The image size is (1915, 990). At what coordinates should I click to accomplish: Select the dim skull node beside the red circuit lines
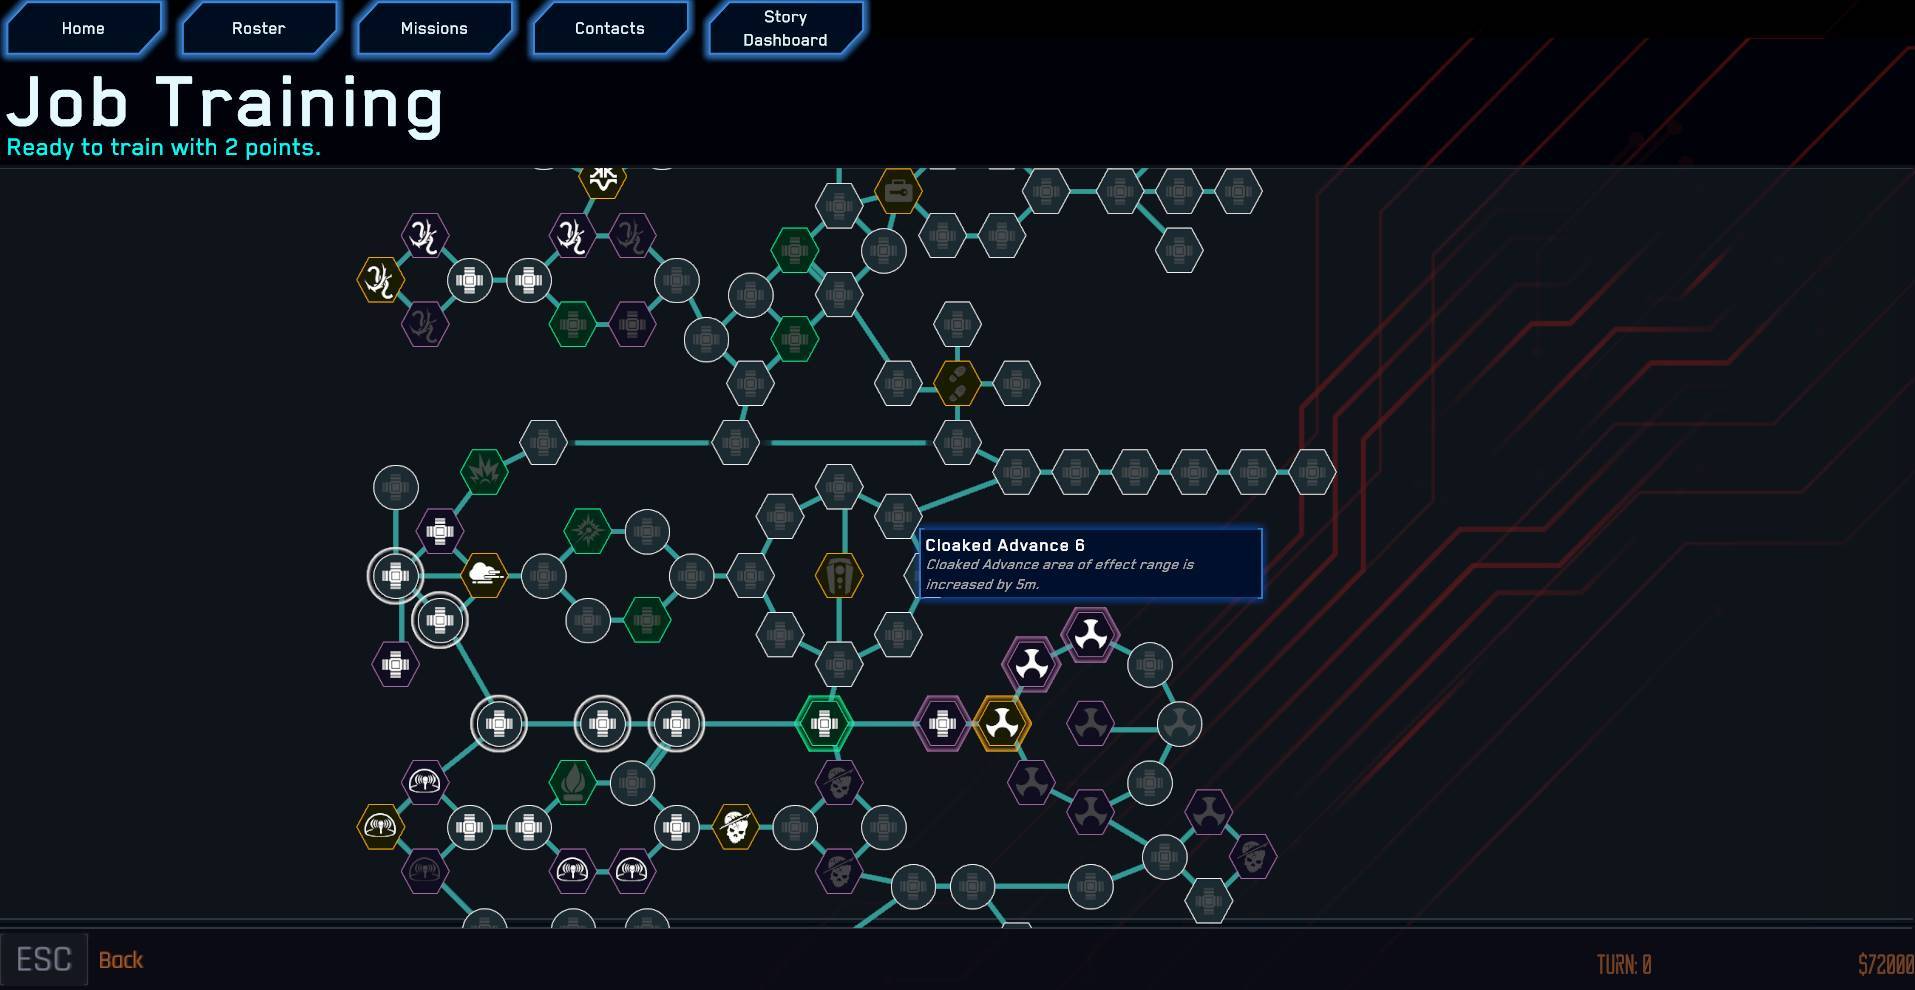click(1252, 856)
